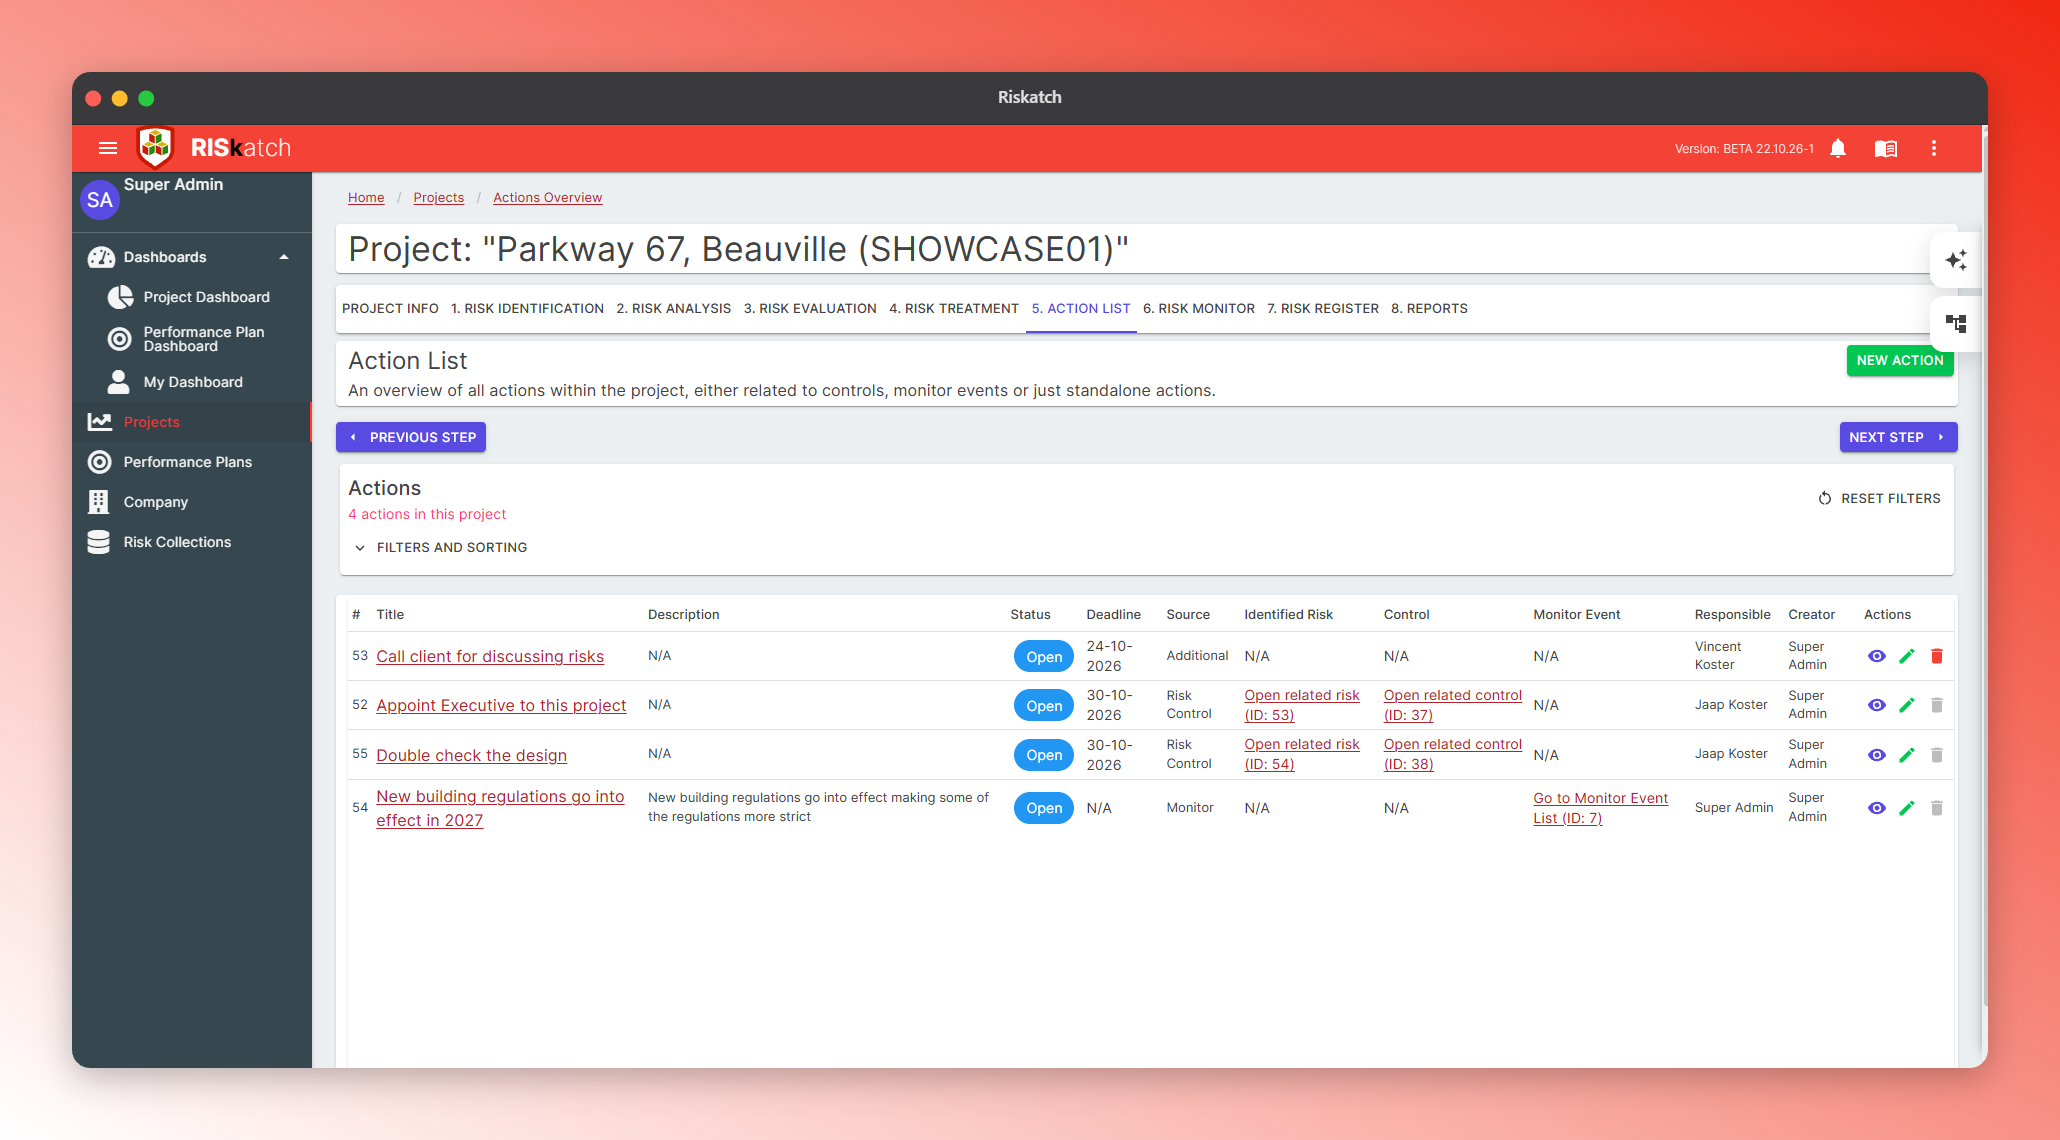Edit action 53 with pencil icon

pos(1907,656)
